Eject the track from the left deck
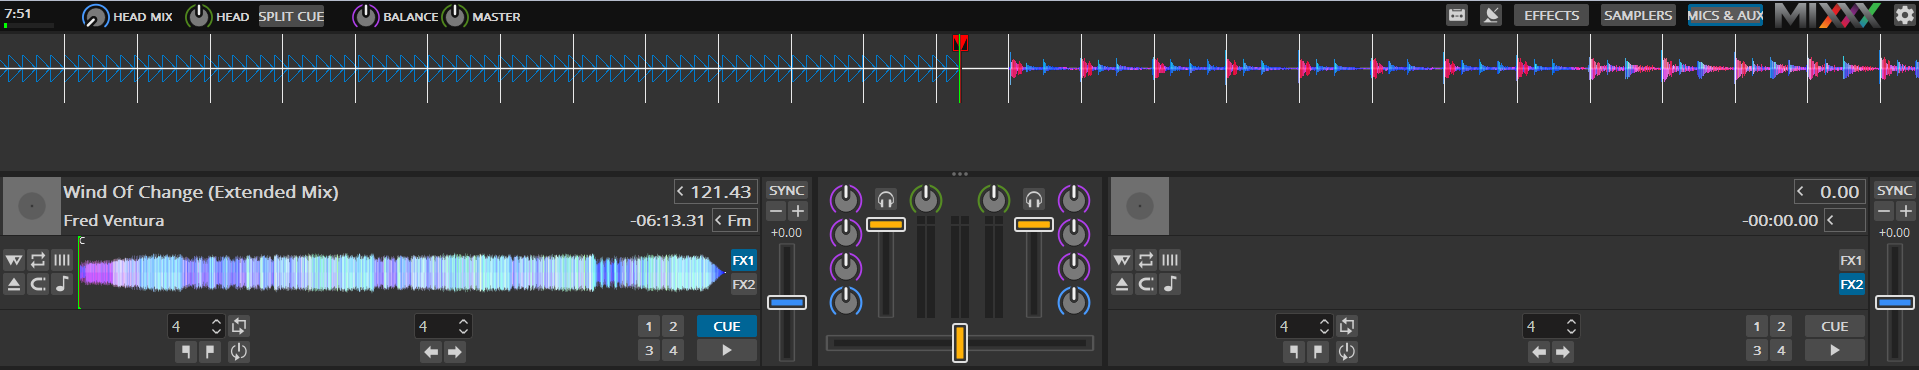Image resolution: width=1919 pixels, height=370 pixels. [14, 284]
